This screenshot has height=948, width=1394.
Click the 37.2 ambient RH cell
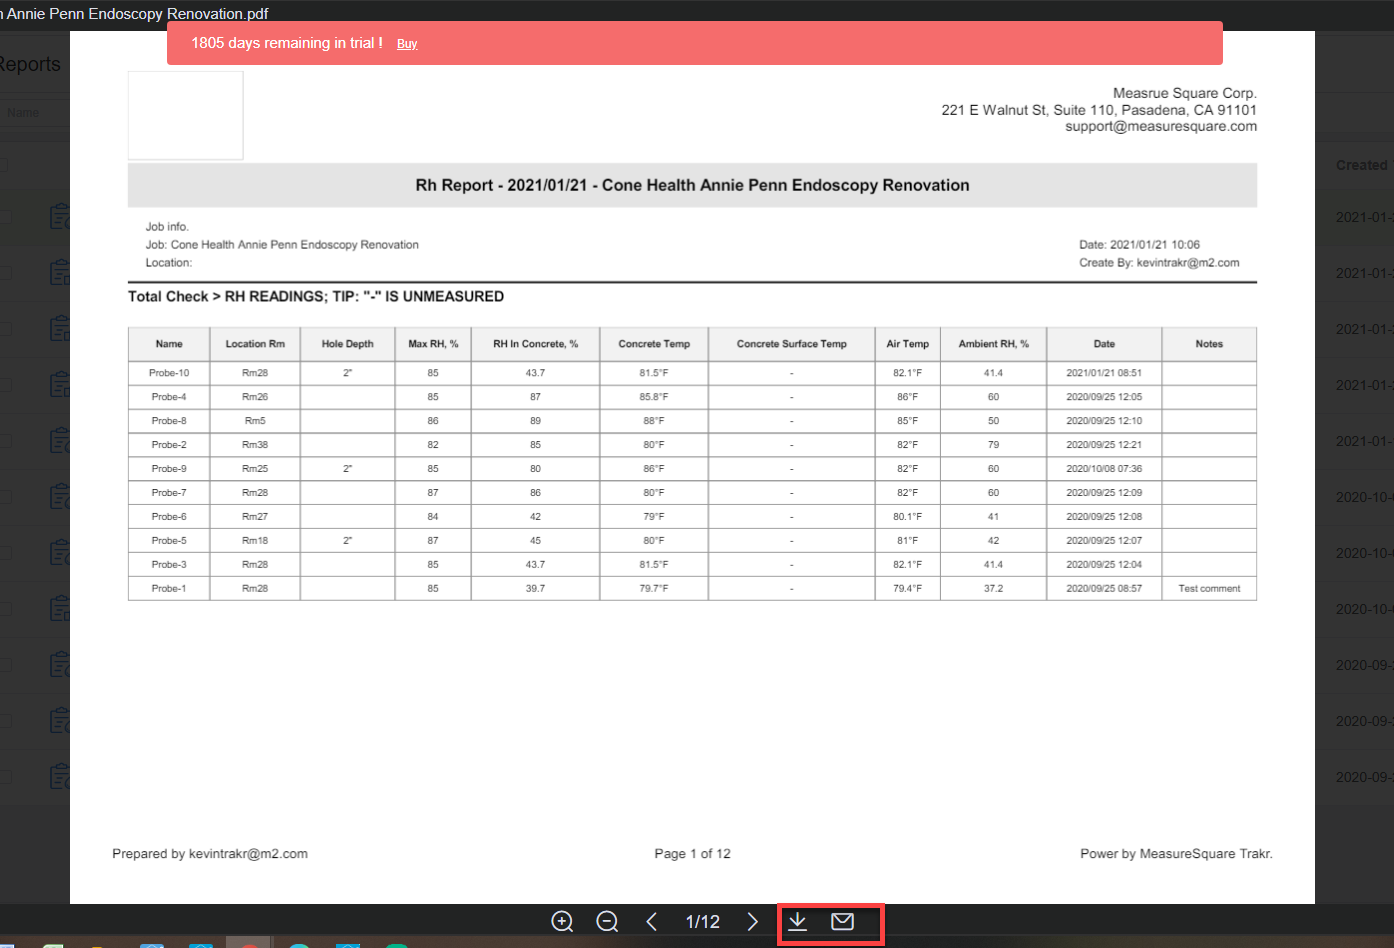993,589
